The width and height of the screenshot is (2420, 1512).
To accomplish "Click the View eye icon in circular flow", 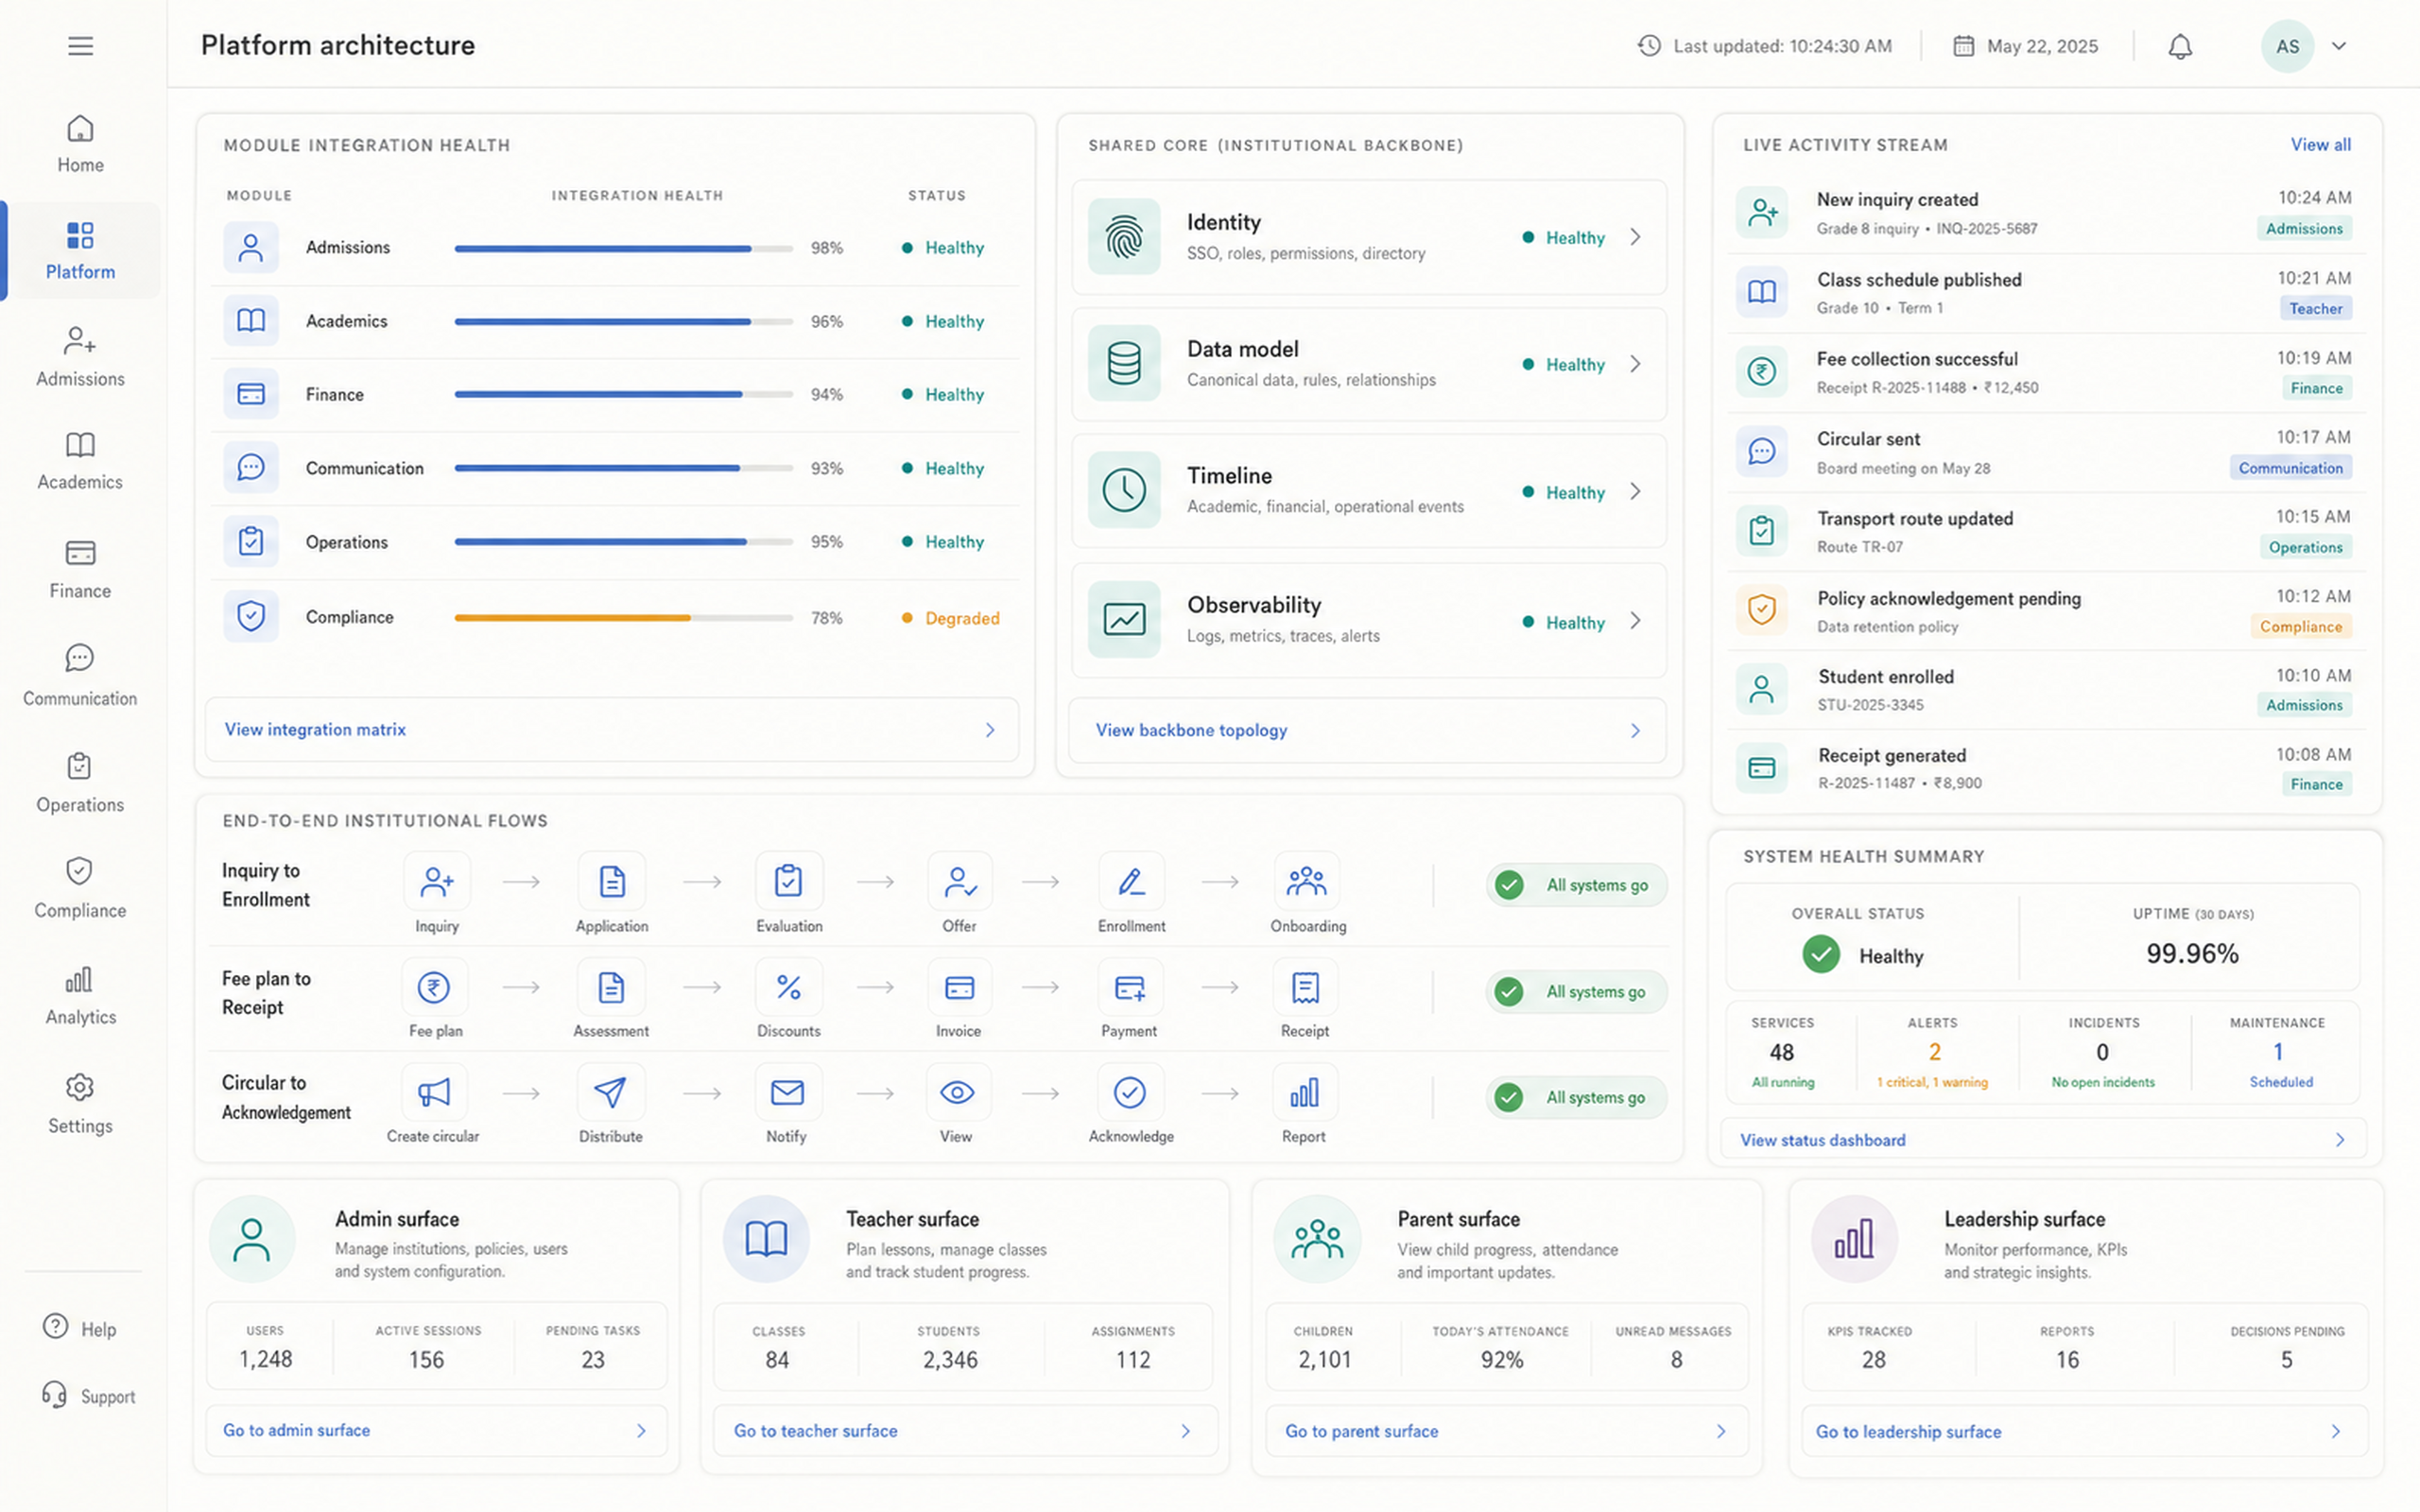I will point(958,1093).
